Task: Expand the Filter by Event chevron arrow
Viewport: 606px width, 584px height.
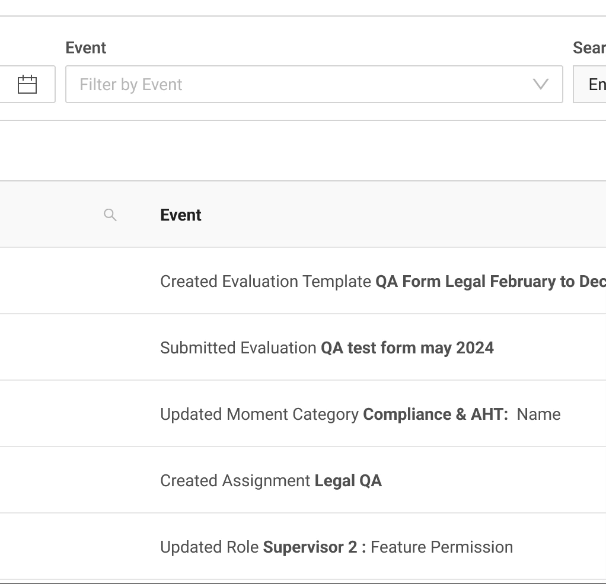Action: [541, 85]
